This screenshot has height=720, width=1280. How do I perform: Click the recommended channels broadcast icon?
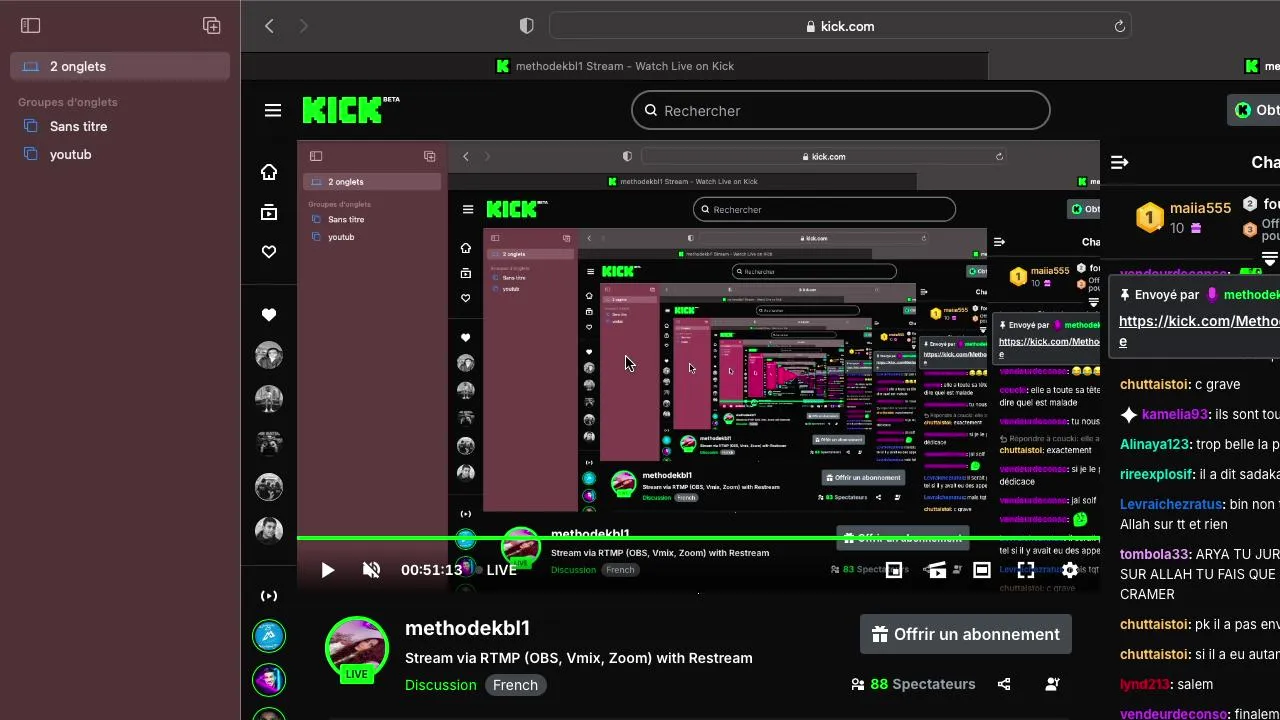269,596
